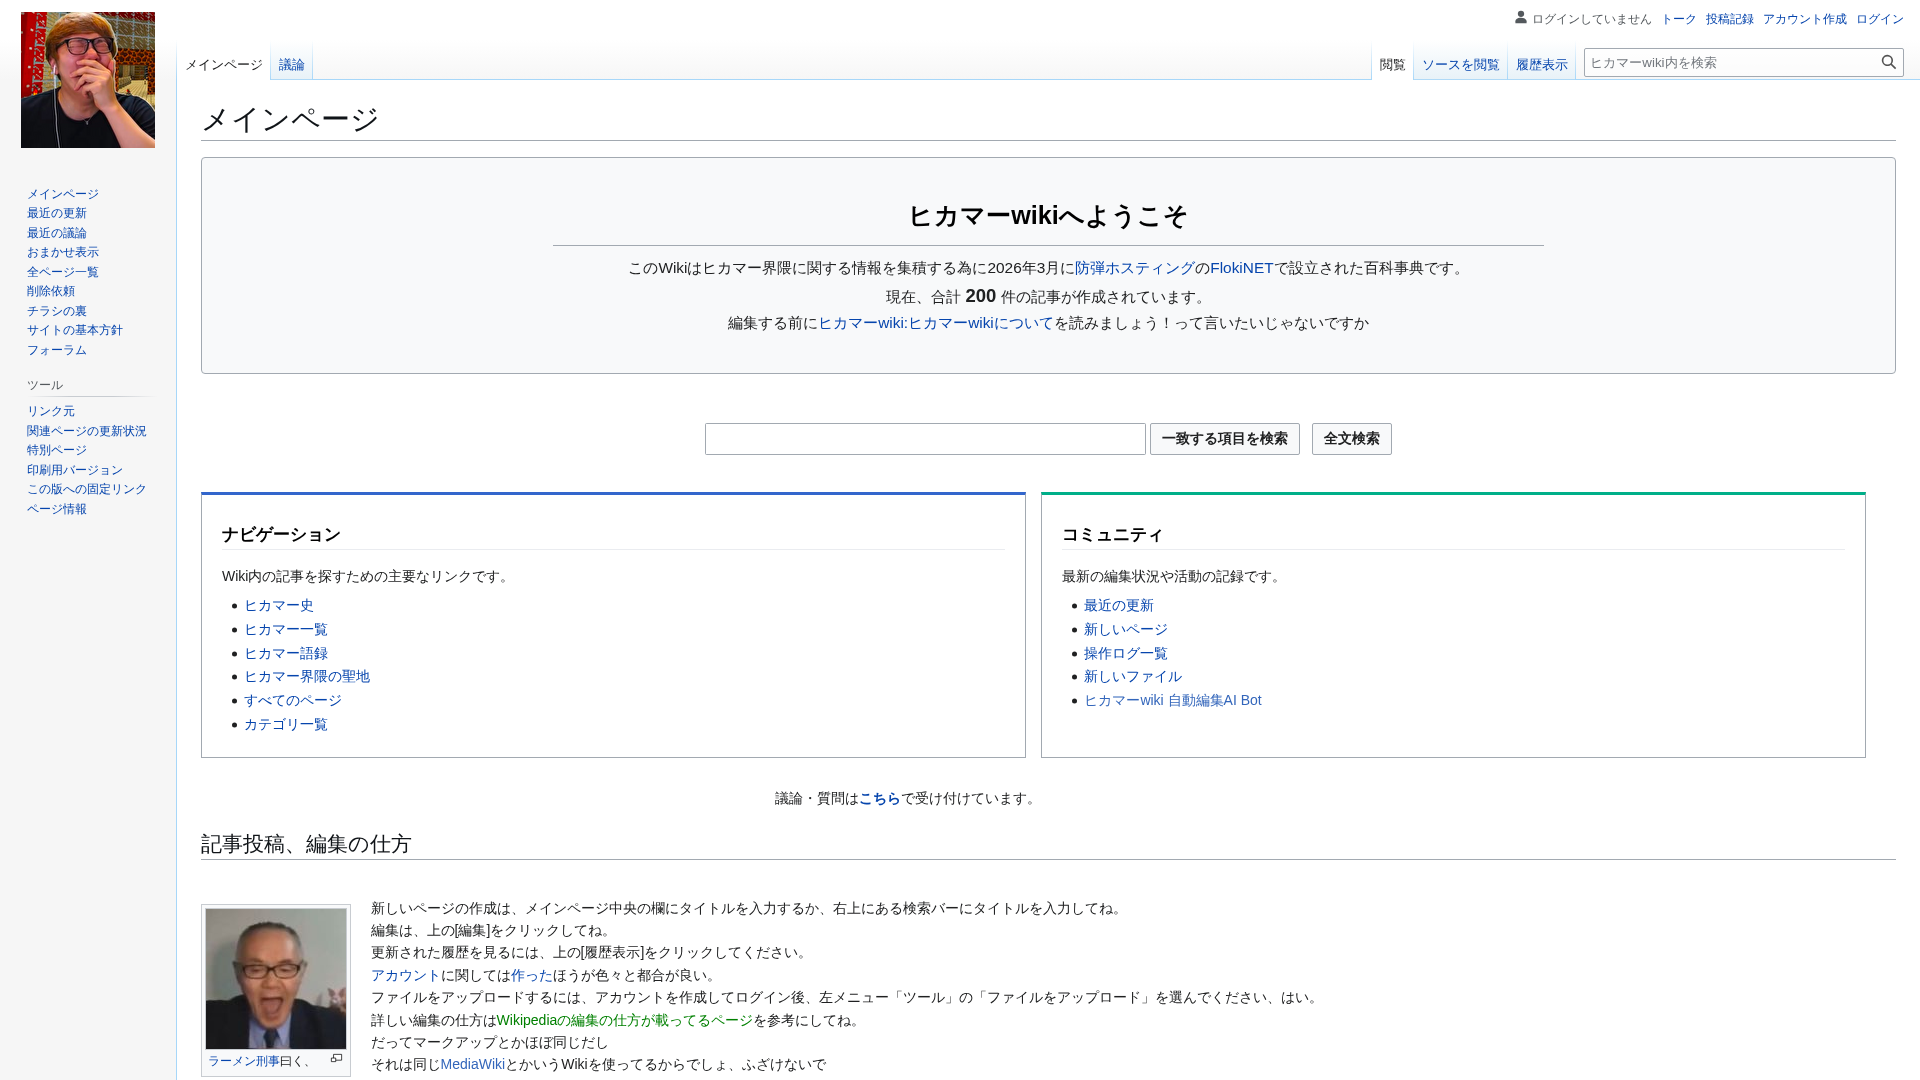
Task: Open 印刷用バージョン link
Action: pos(75,470)
